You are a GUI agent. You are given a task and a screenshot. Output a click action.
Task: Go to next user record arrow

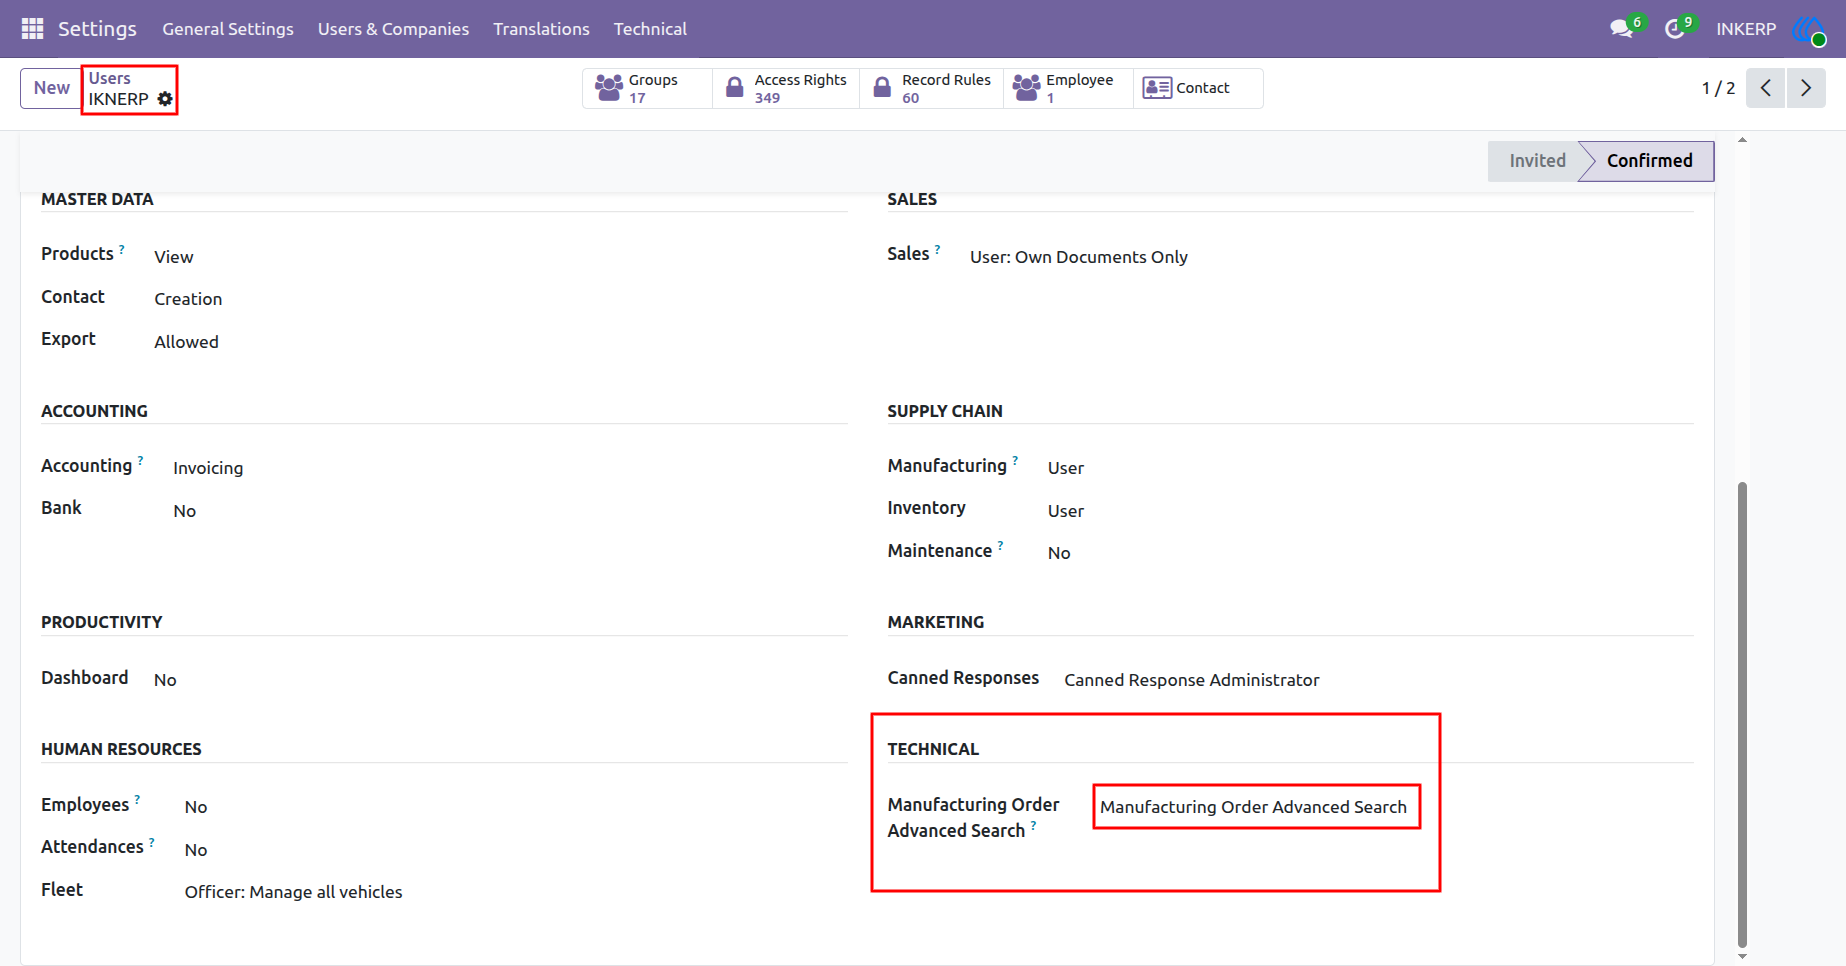pyautogui.click(x=1806, y=88)
